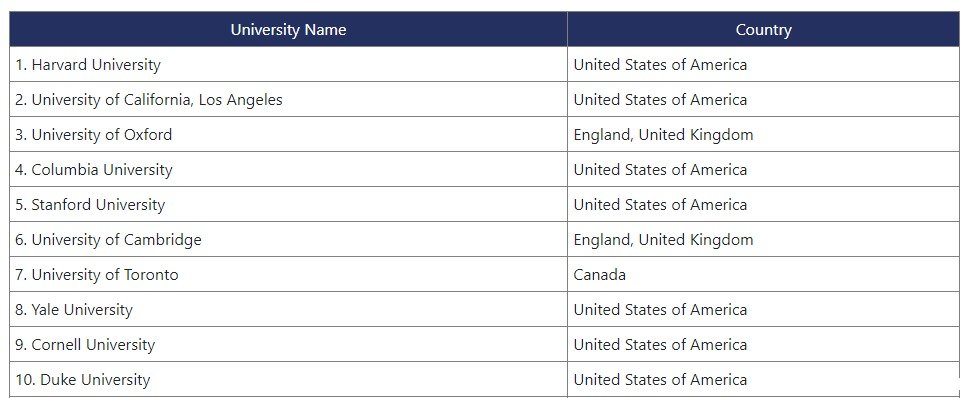The height and width of the screenshot is (398, 966).
Task: Click the Cornell University entry
Action: coord(288,344)
